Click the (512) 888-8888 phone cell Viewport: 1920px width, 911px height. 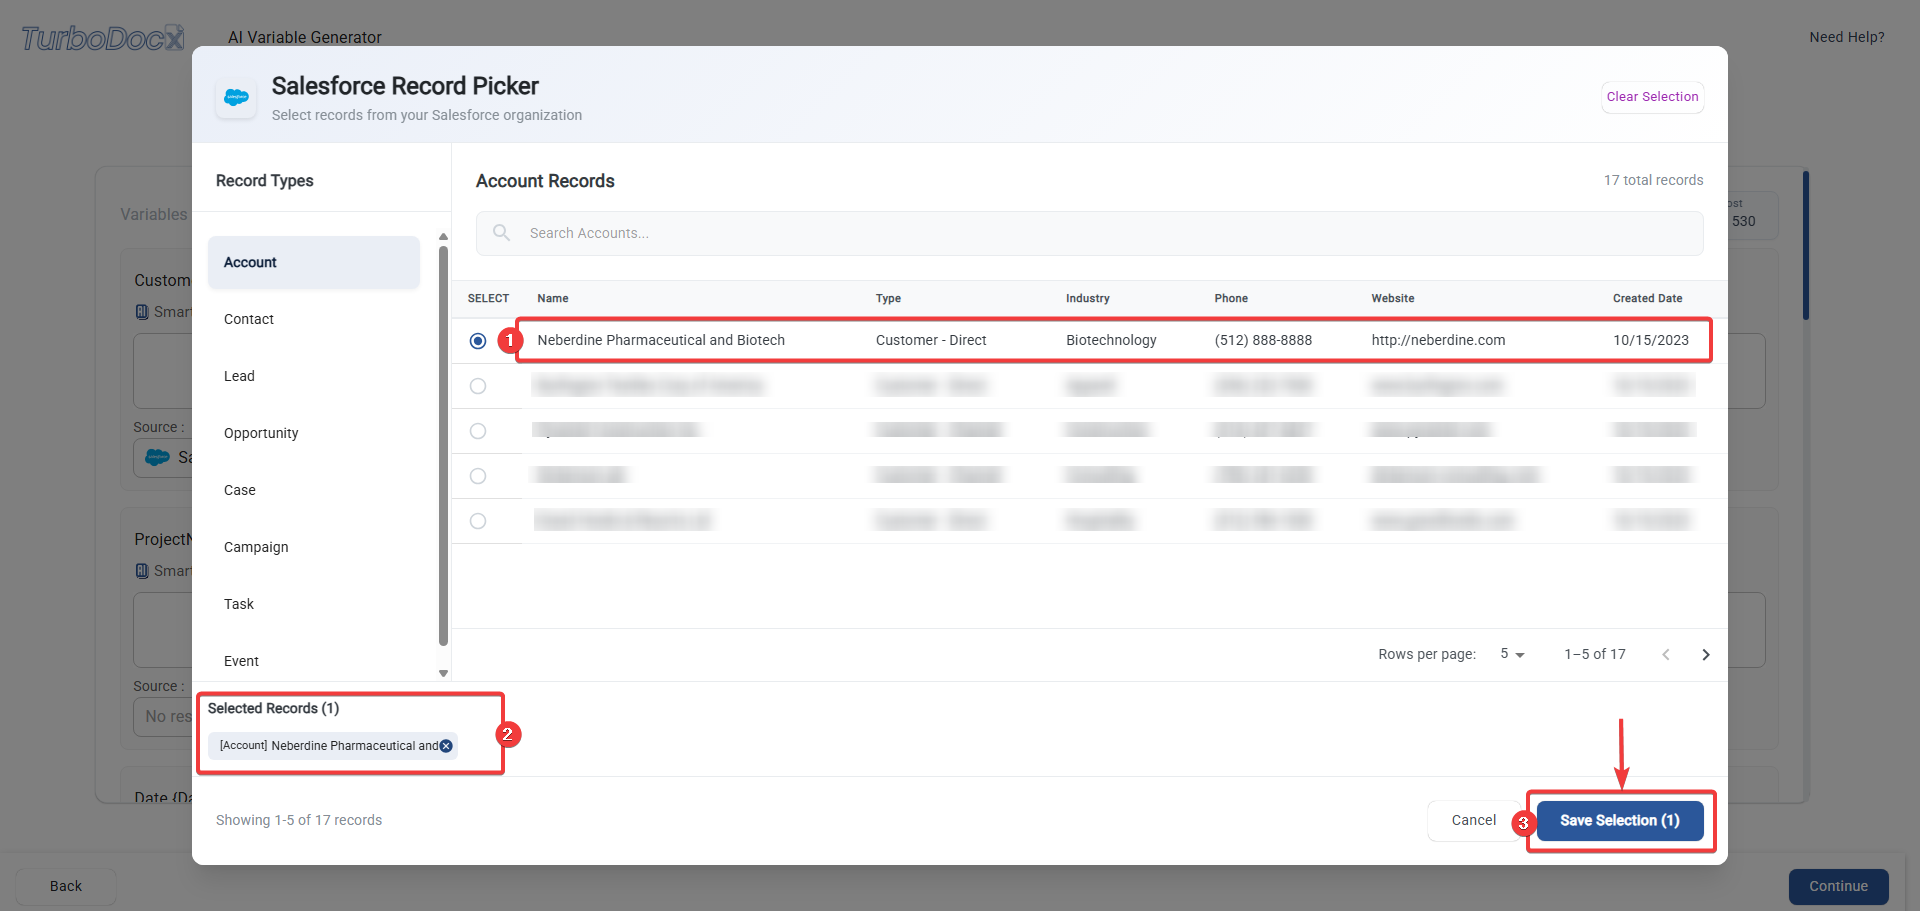click(x=1263, y=340)
